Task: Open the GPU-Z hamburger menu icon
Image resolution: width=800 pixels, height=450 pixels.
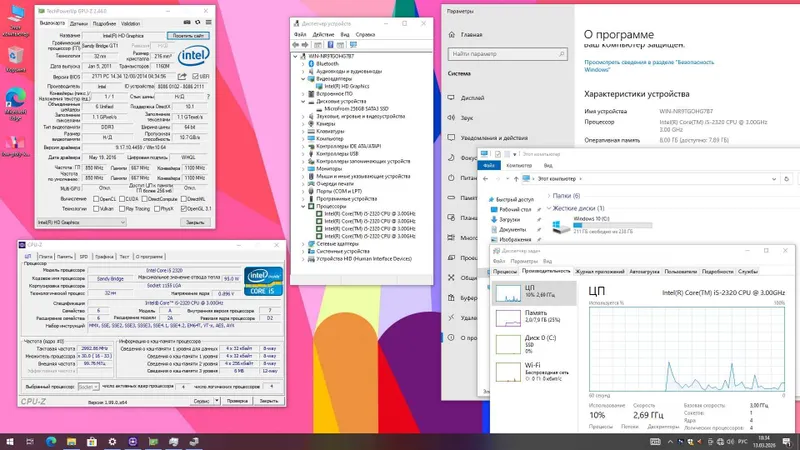Action: (208, 22)
